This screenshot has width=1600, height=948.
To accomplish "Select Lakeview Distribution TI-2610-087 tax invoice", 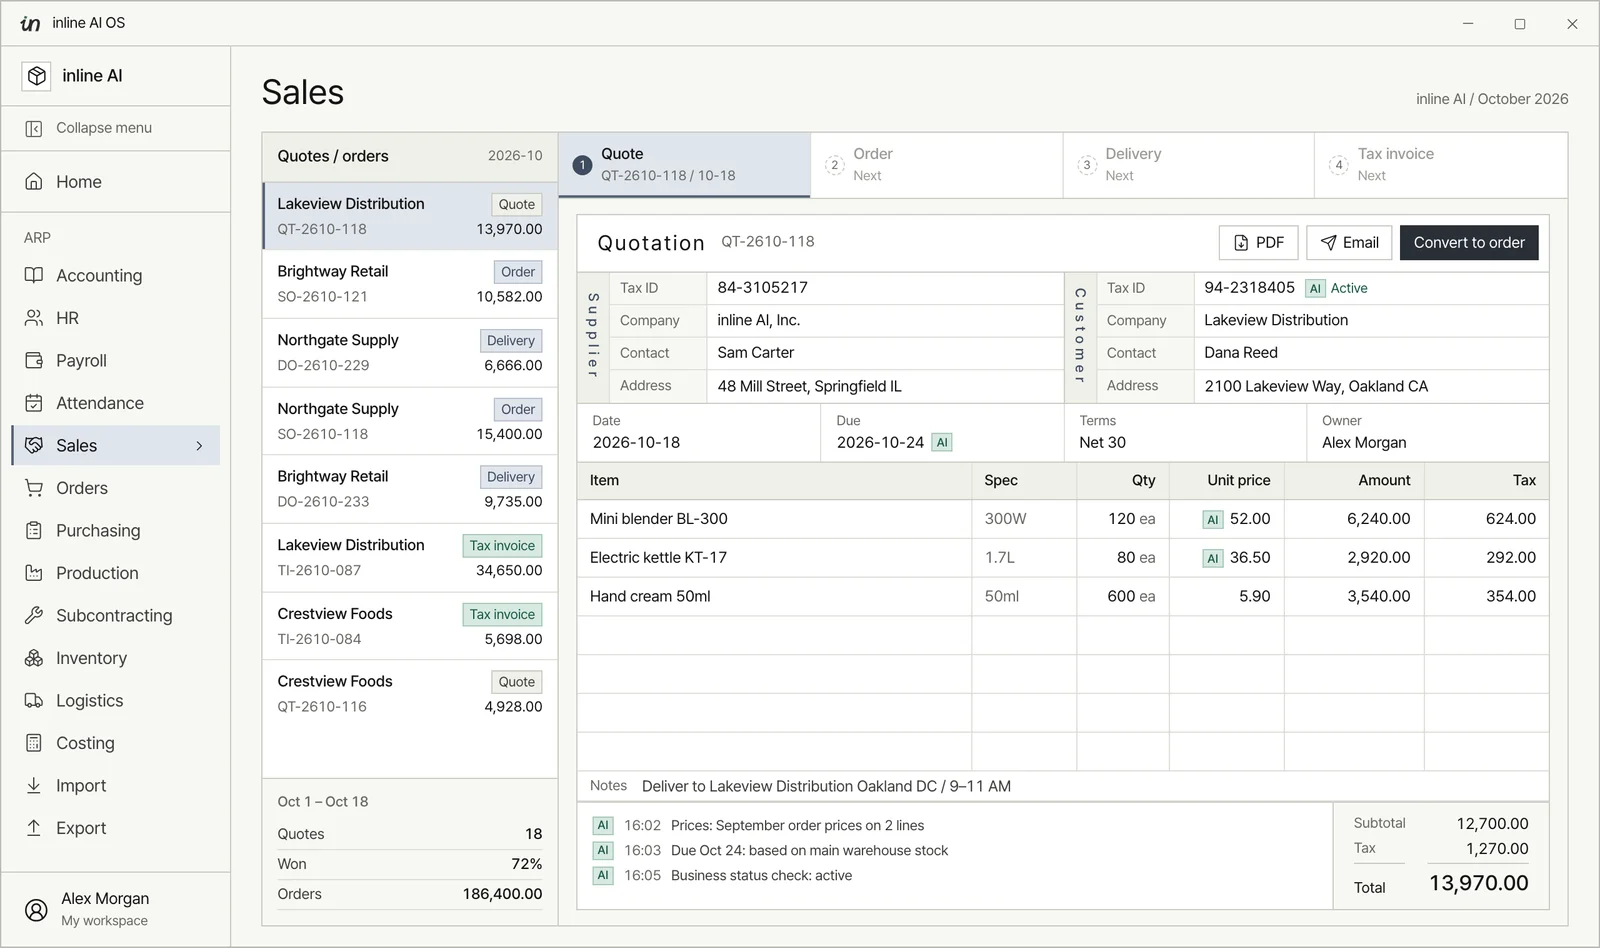I will click(x=410, y=557).
